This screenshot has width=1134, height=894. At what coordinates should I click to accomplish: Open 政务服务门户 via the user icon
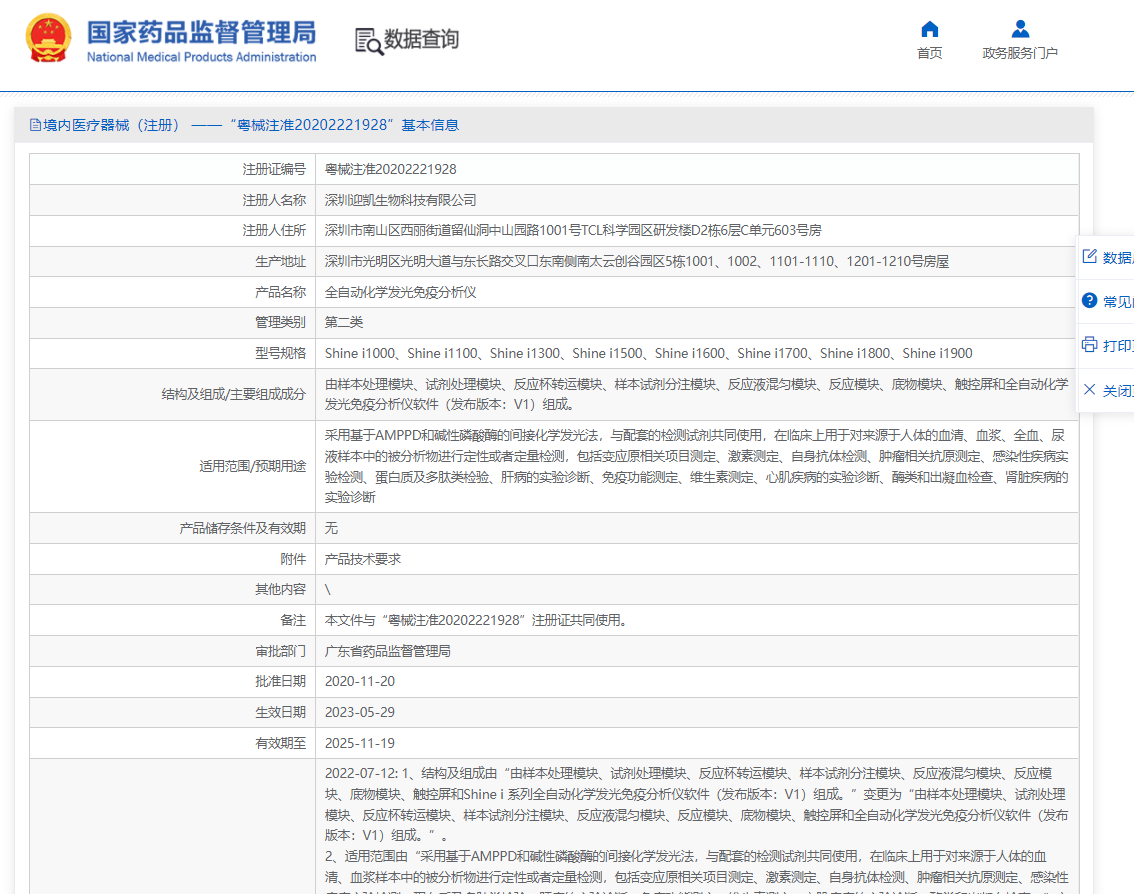1020,29
